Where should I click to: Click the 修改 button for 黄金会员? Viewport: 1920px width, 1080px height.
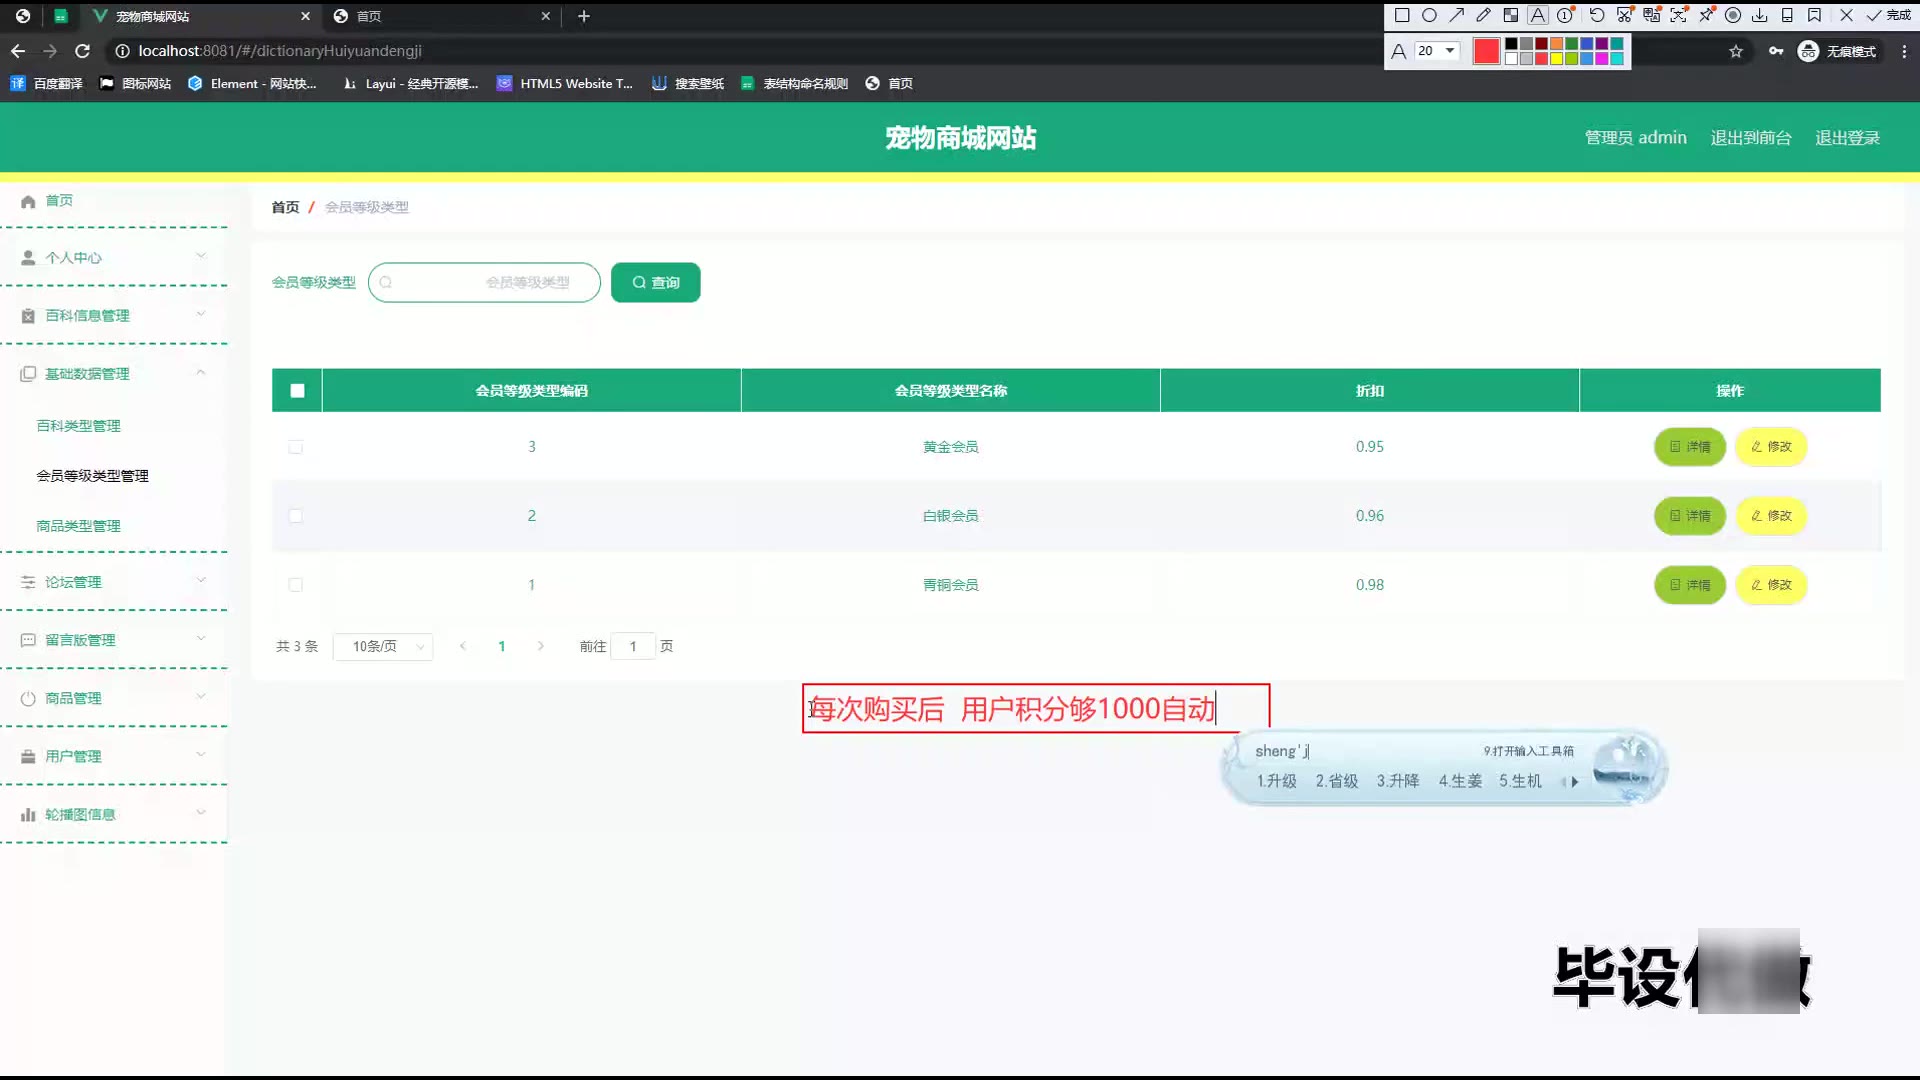pyautogui.click(x=1771, y=447)
